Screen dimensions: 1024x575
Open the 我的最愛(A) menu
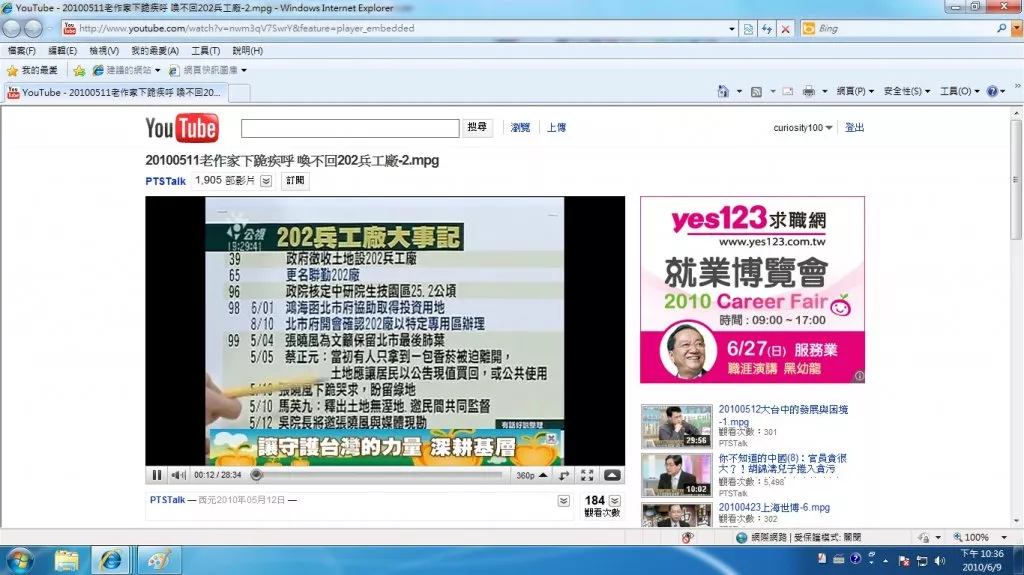pos(155,50)
